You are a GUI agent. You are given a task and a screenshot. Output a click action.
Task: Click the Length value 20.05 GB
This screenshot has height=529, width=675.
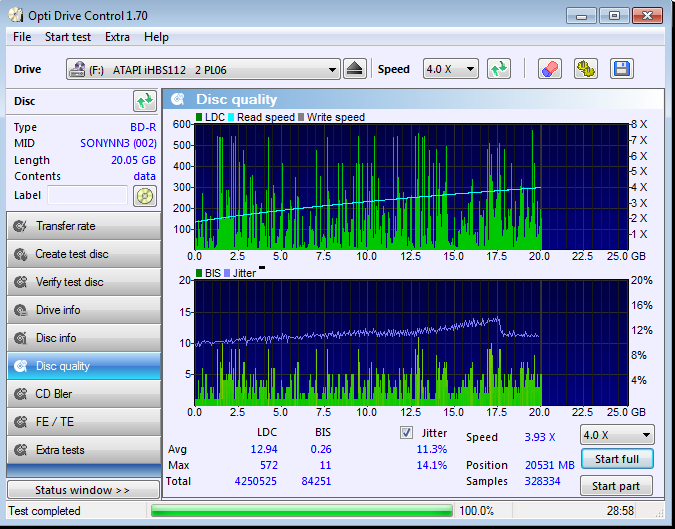(133, 160)
